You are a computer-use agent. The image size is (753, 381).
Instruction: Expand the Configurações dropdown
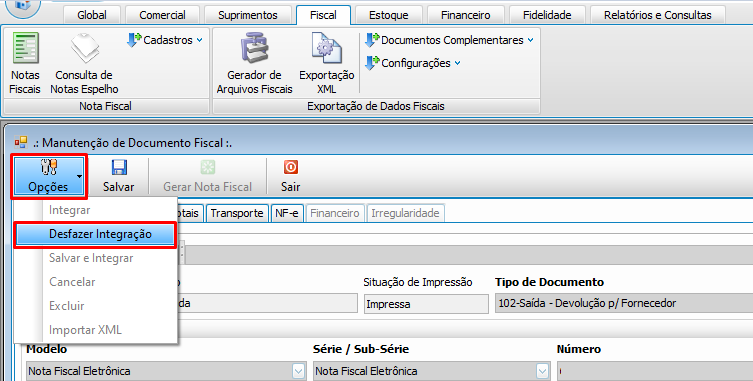413,63
